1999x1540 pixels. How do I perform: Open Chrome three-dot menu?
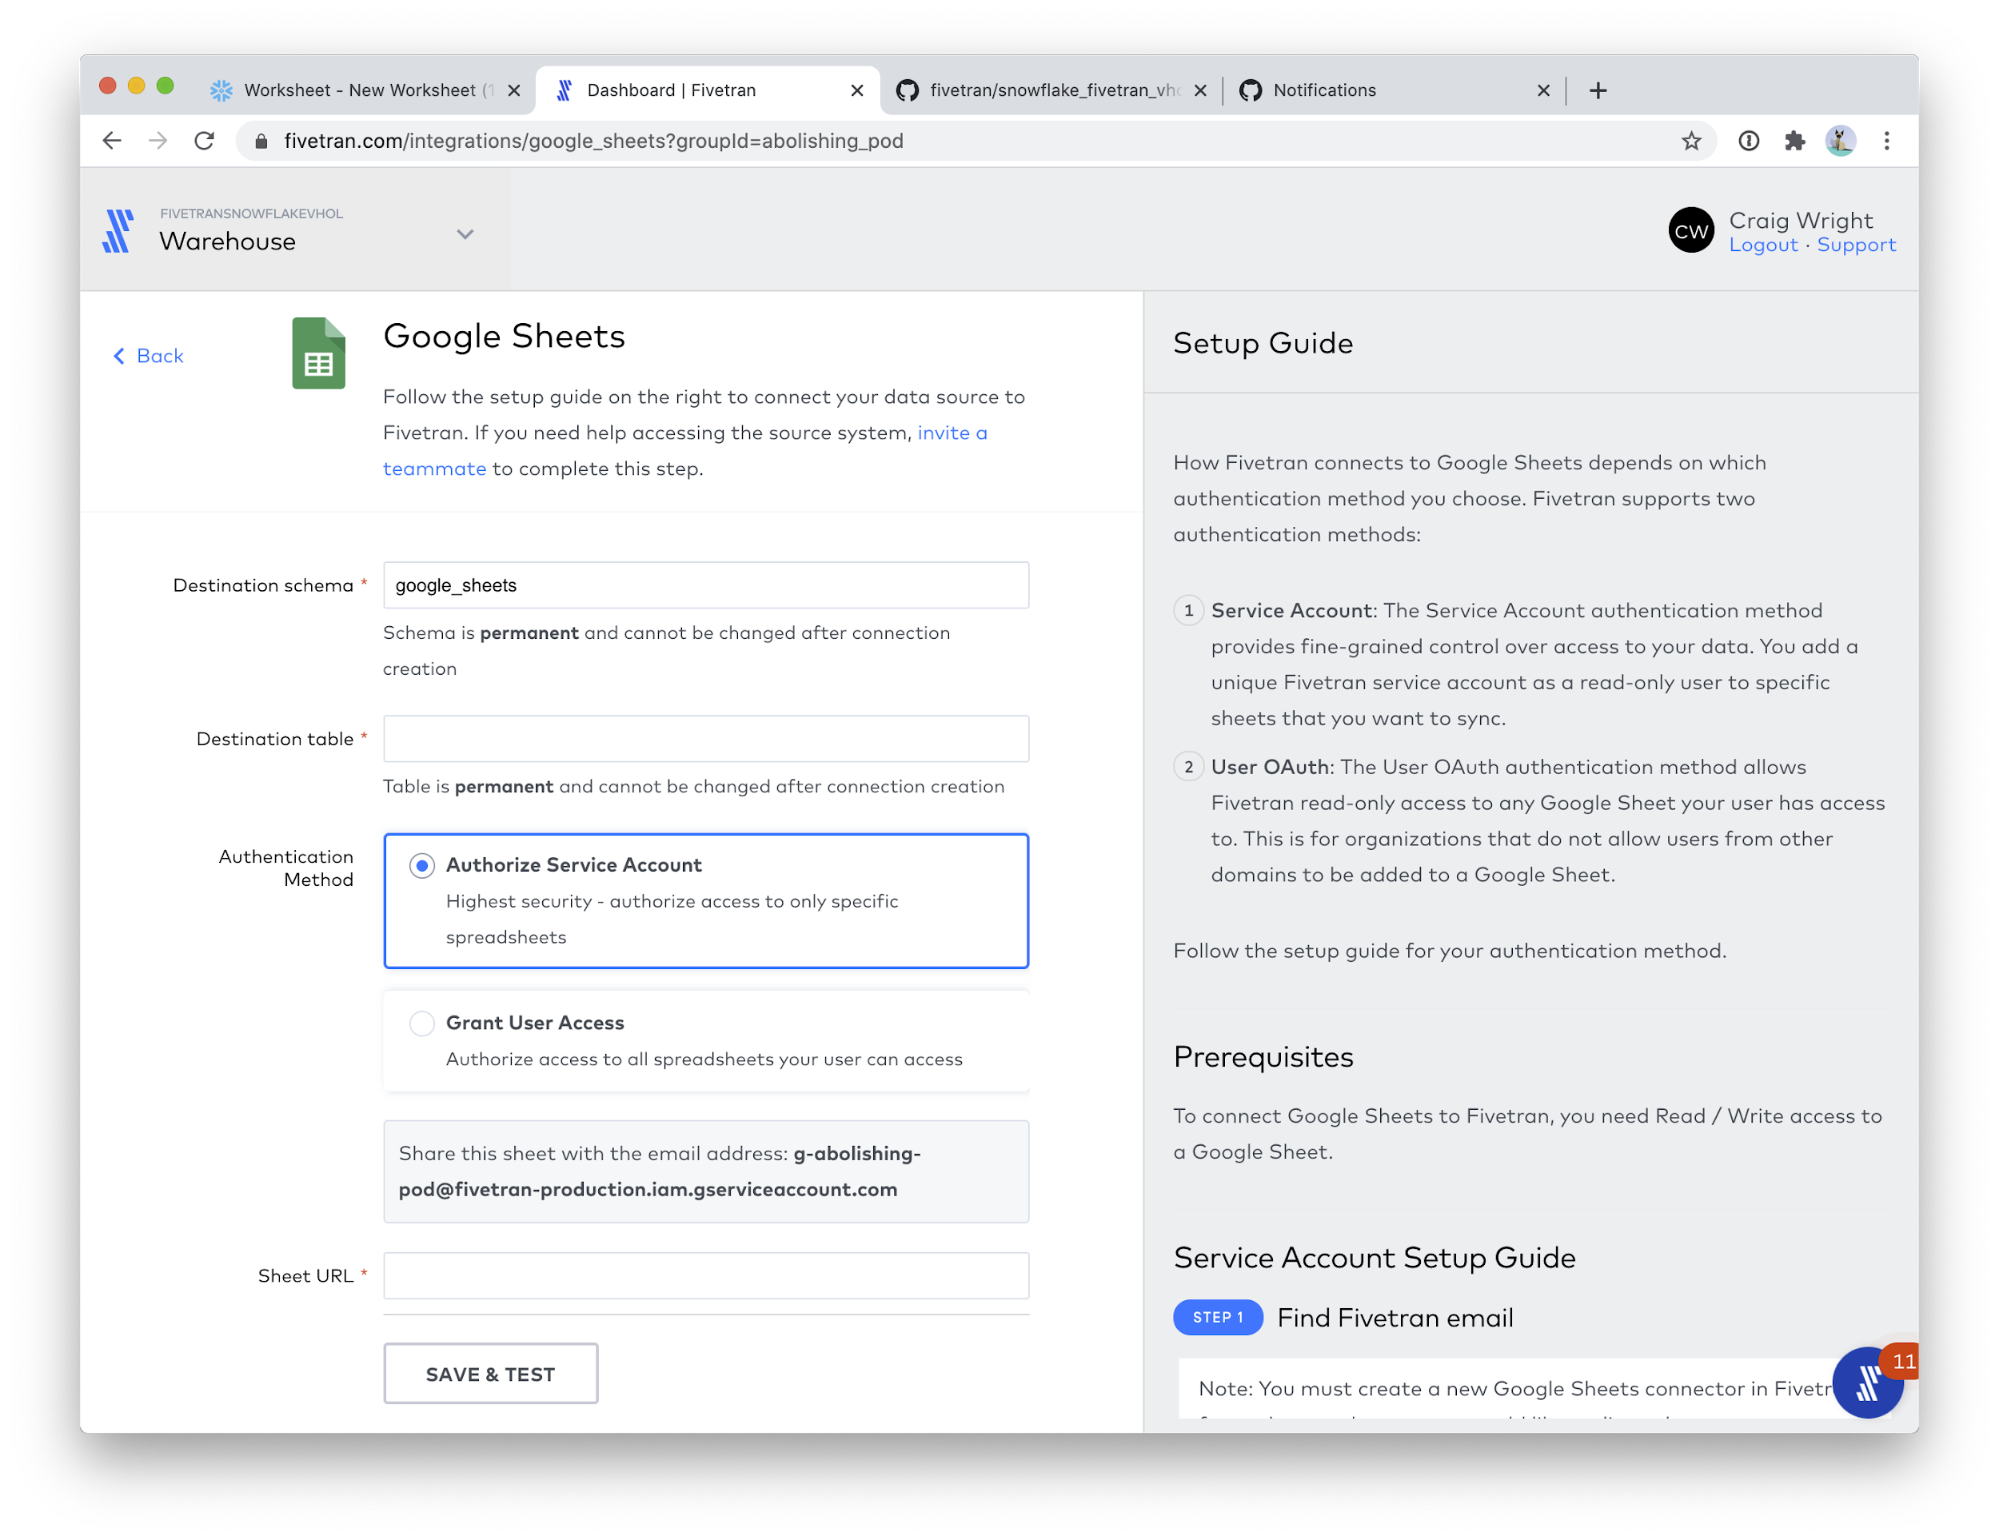point(1887,141)
